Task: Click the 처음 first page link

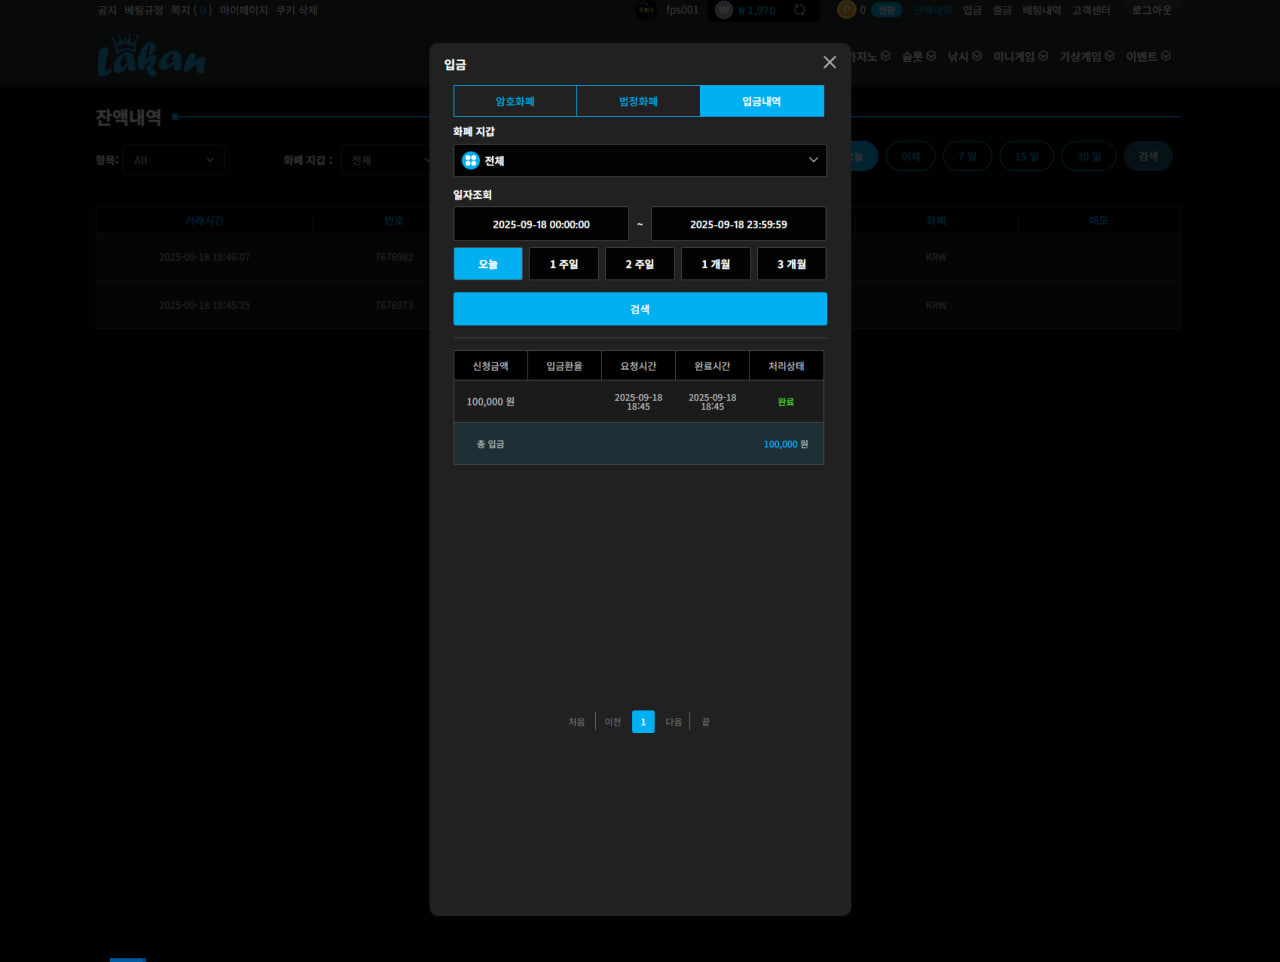Action: [x=577, y=722]
